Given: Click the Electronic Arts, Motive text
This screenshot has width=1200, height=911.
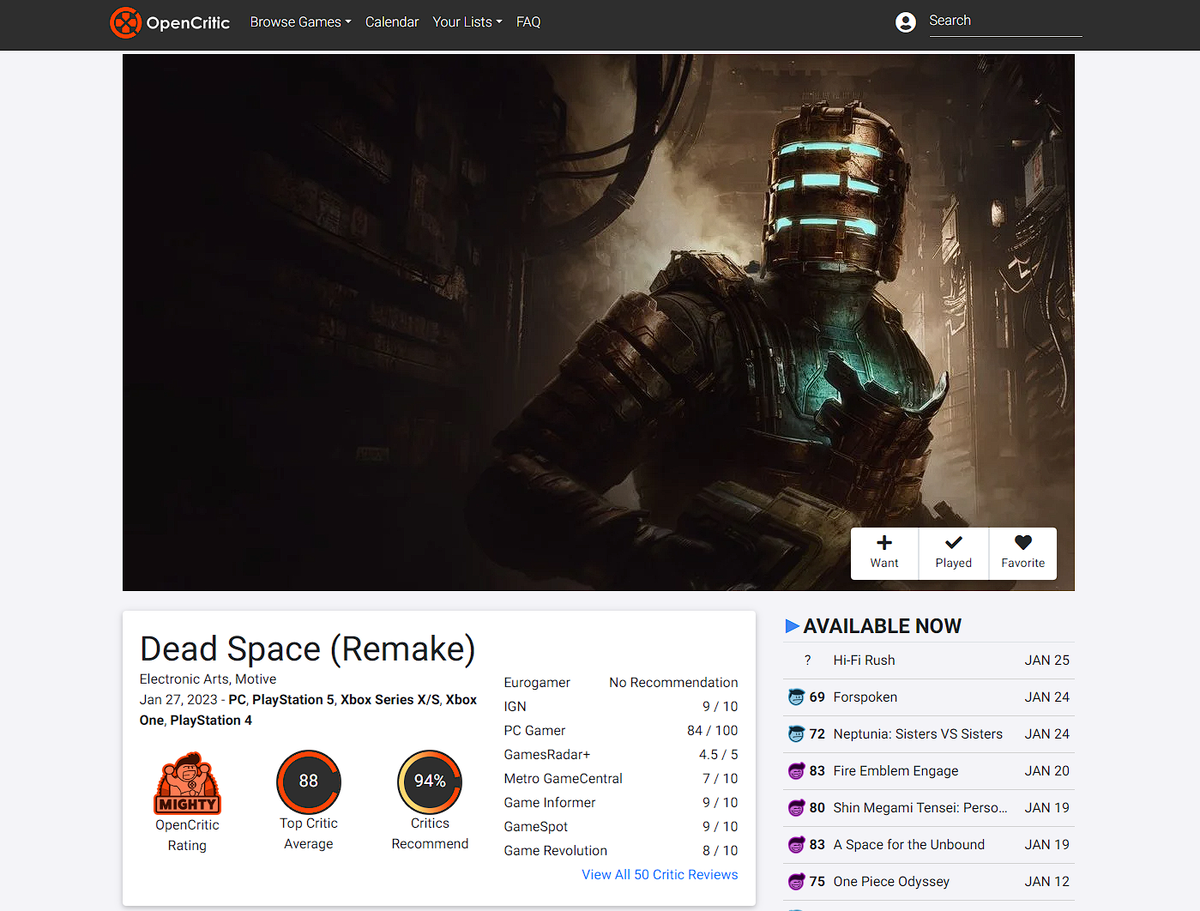Looking at the screenshot, I should pyautogui.click(x=208, y=679).
